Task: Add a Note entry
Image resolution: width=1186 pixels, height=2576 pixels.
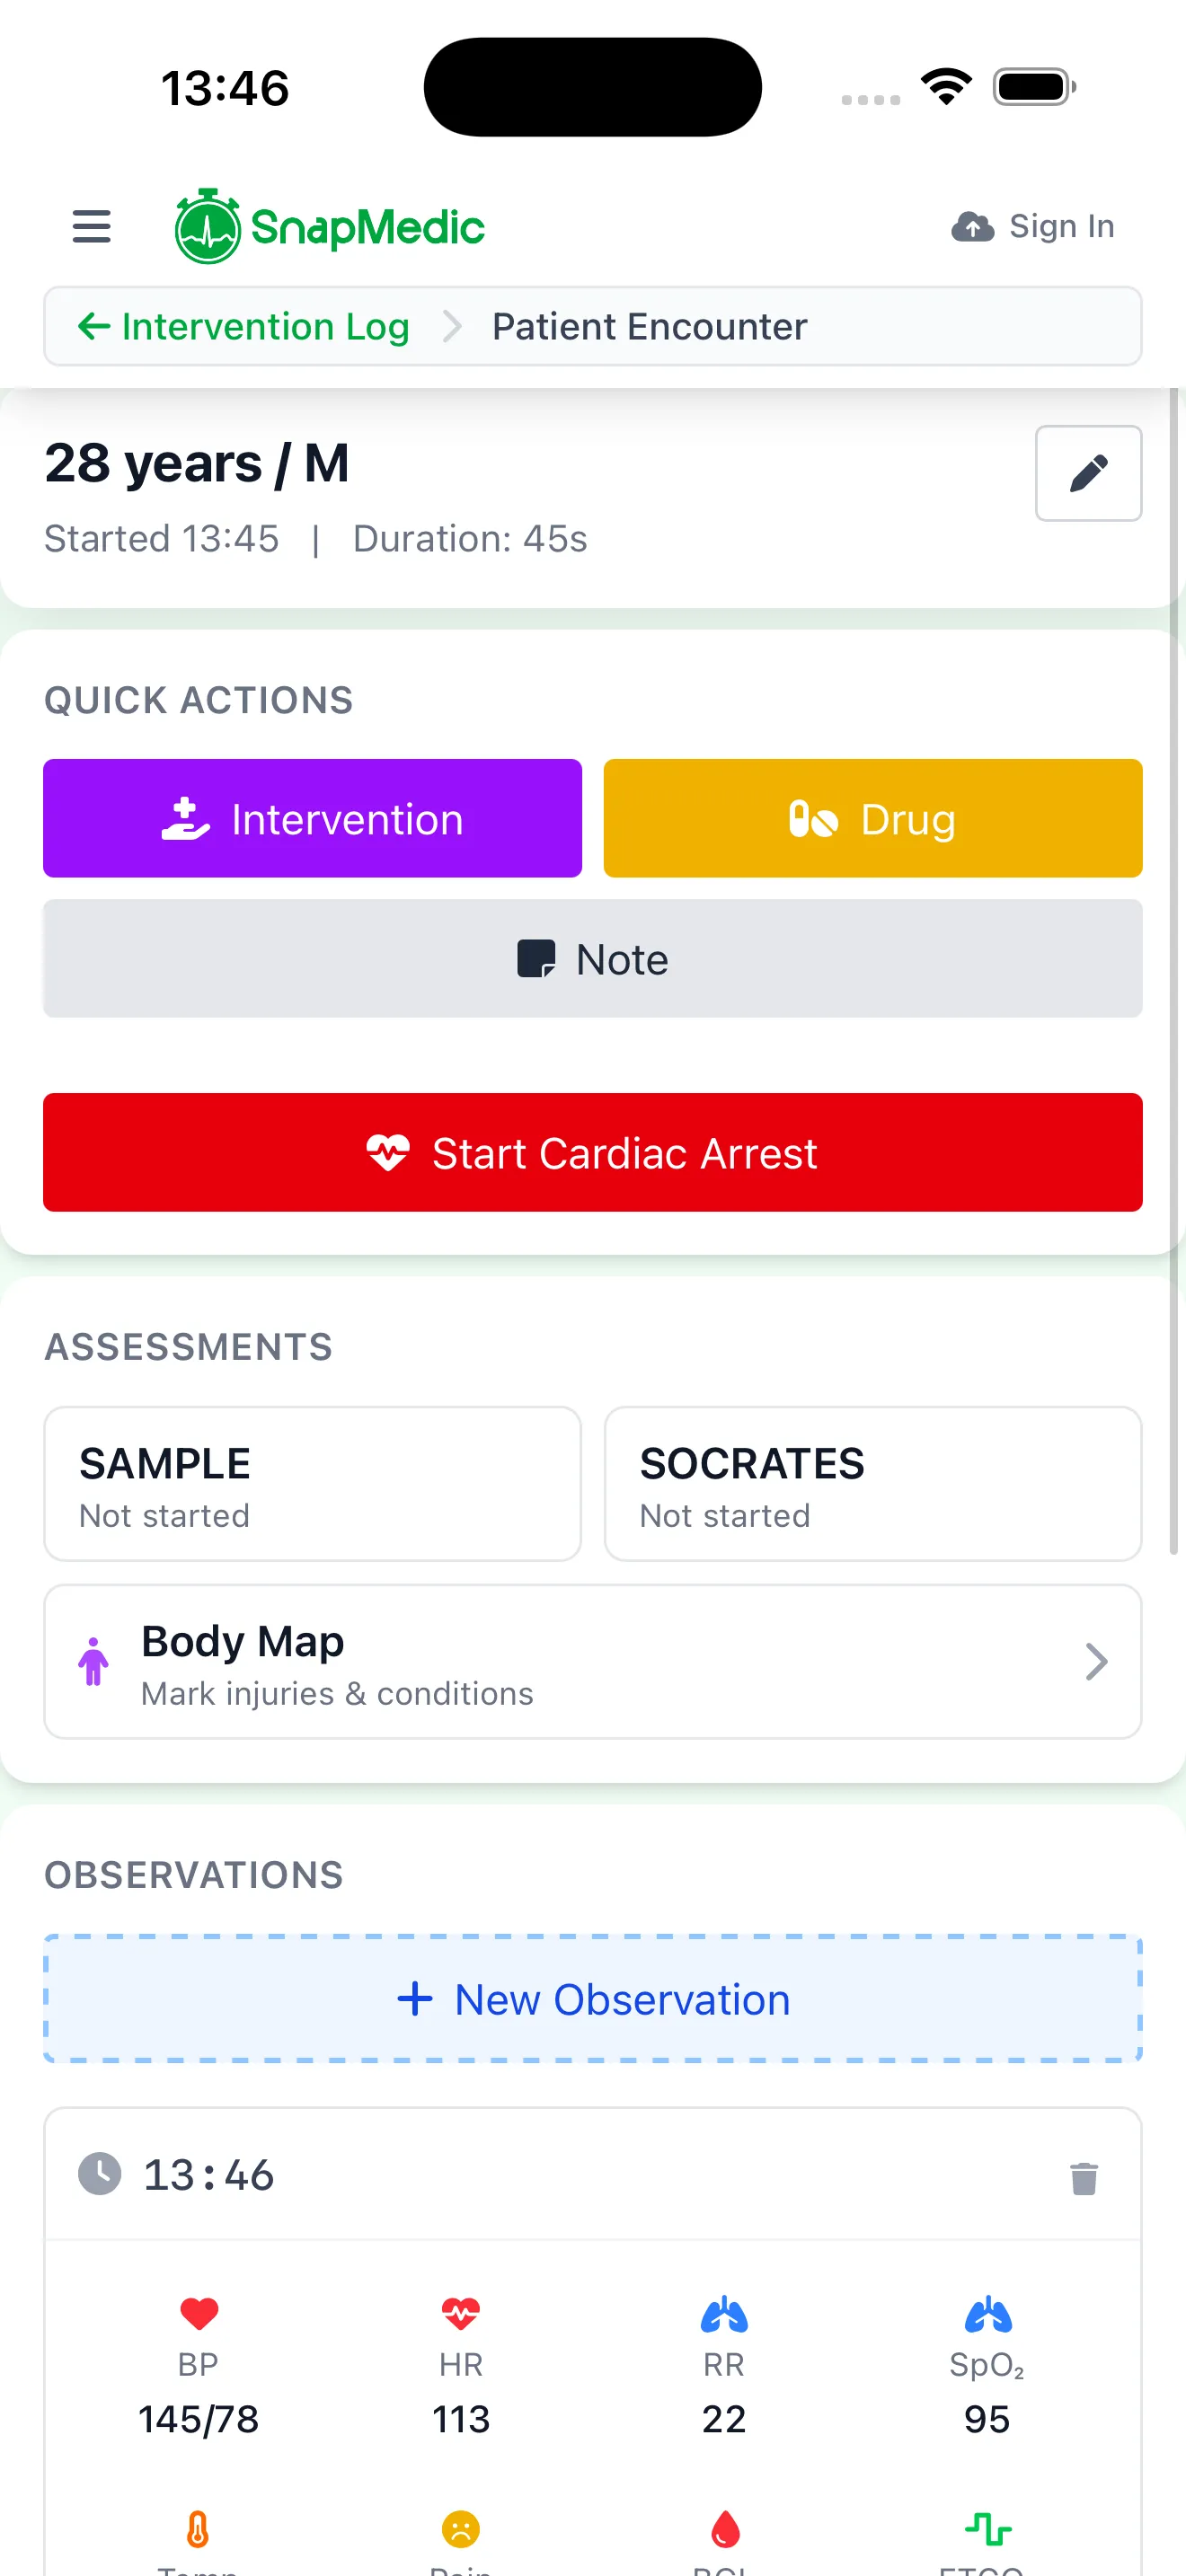Action: tap(592, 958)
